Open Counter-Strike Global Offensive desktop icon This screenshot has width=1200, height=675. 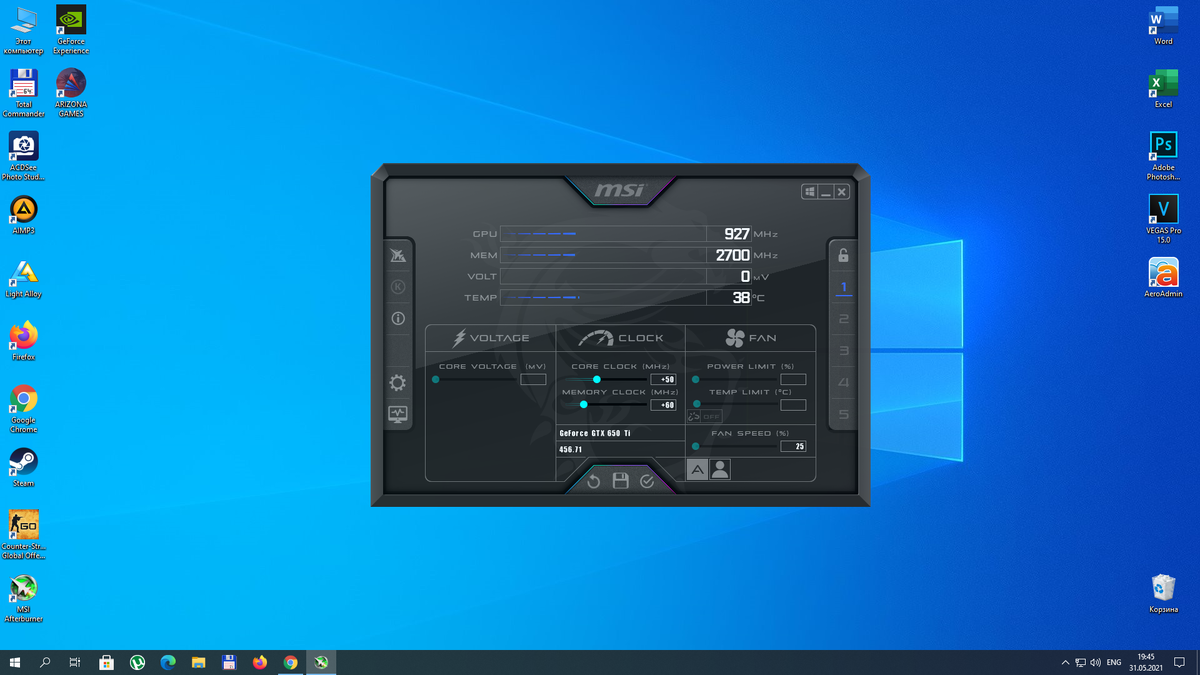(24, 534)
